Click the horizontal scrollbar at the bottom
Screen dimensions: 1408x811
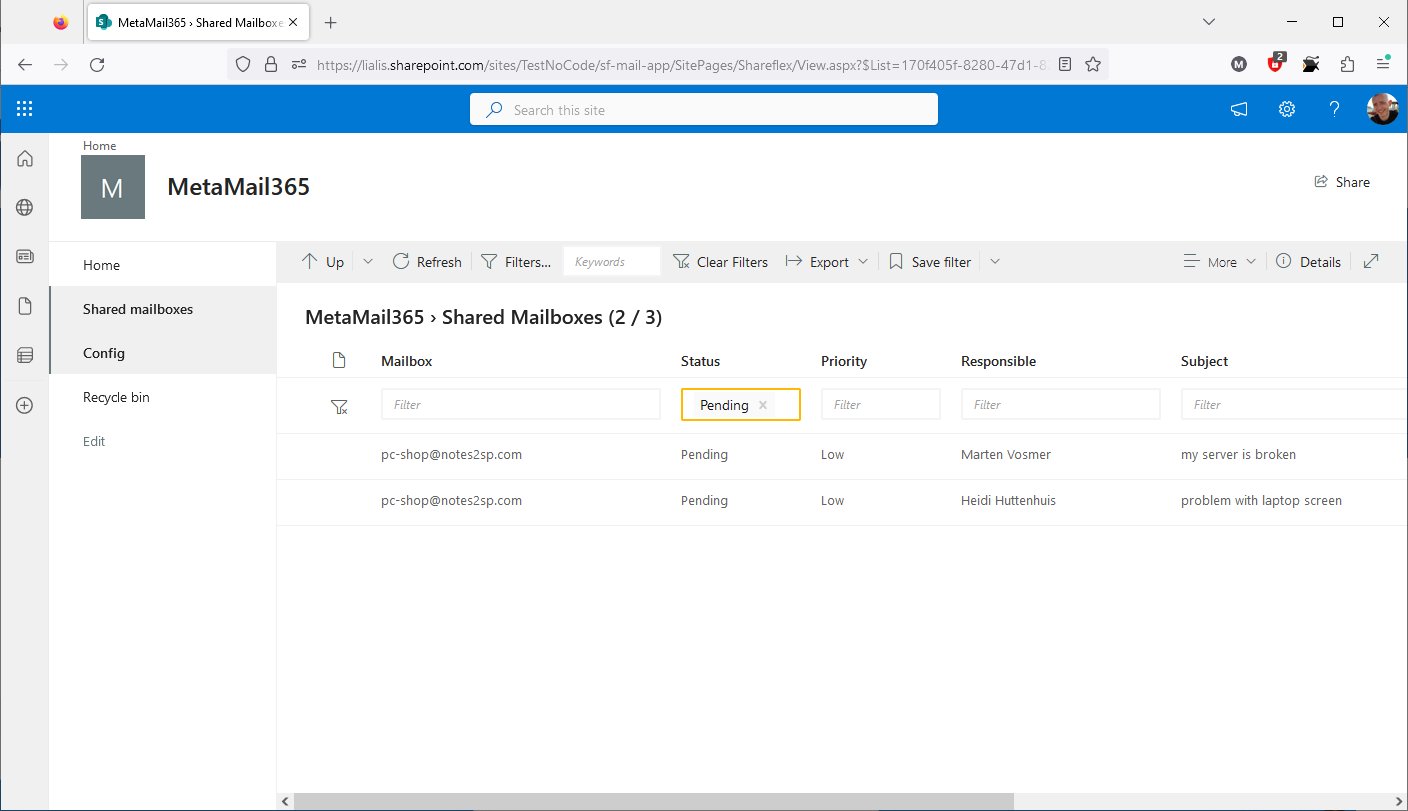point(653,801)
